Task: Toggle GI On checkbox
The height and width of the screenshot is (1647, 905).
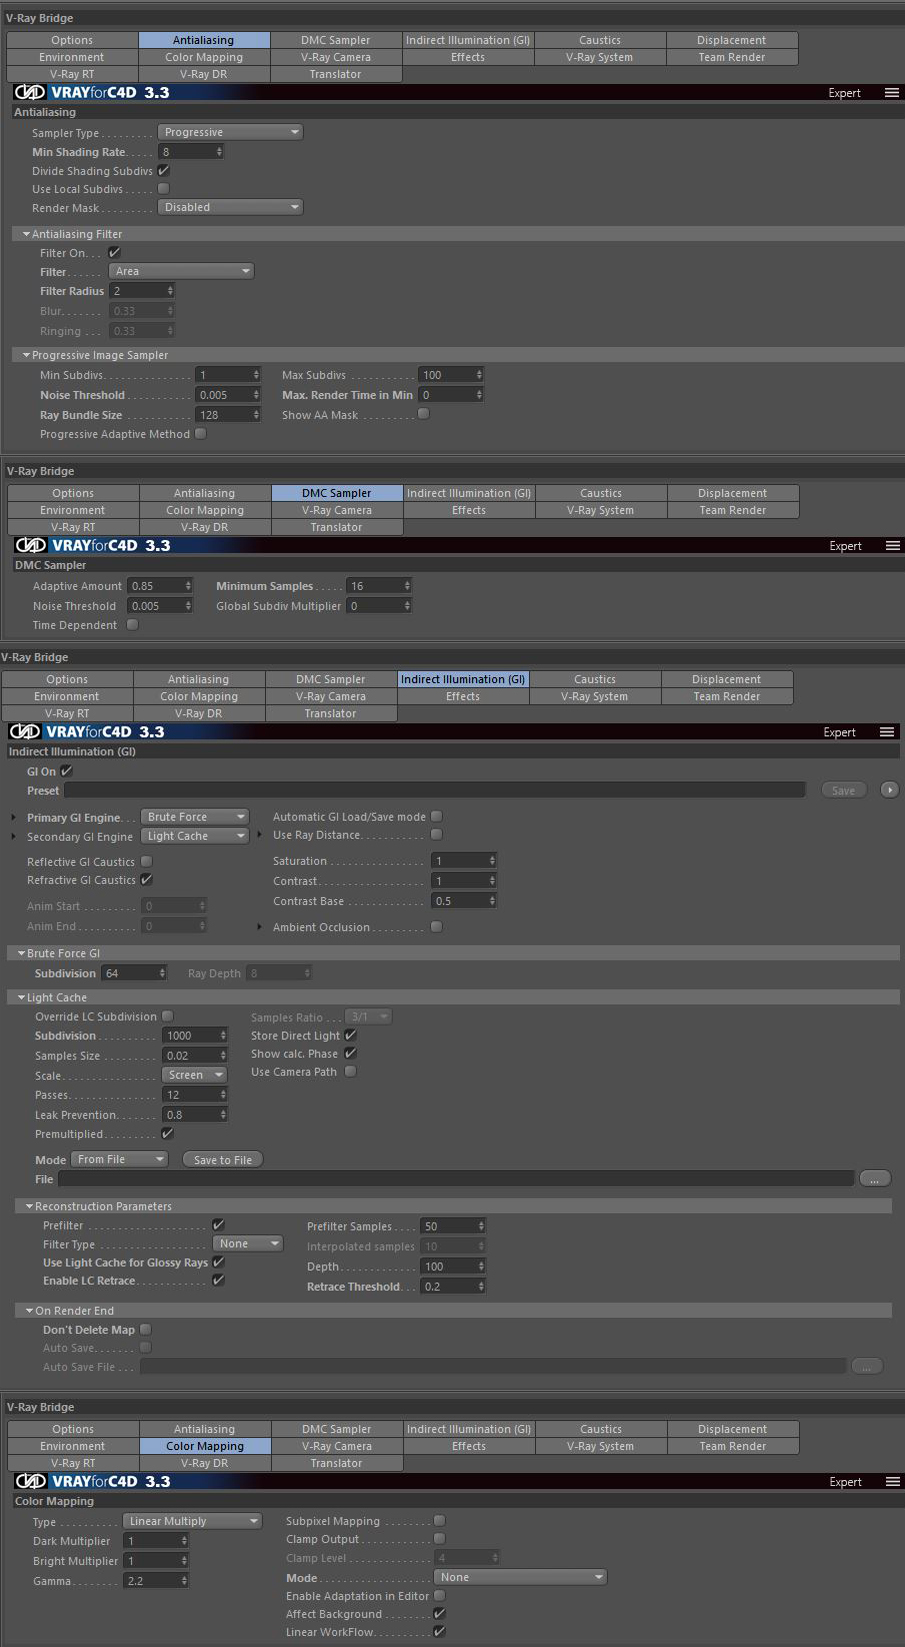Action: (x=66, y=771)
